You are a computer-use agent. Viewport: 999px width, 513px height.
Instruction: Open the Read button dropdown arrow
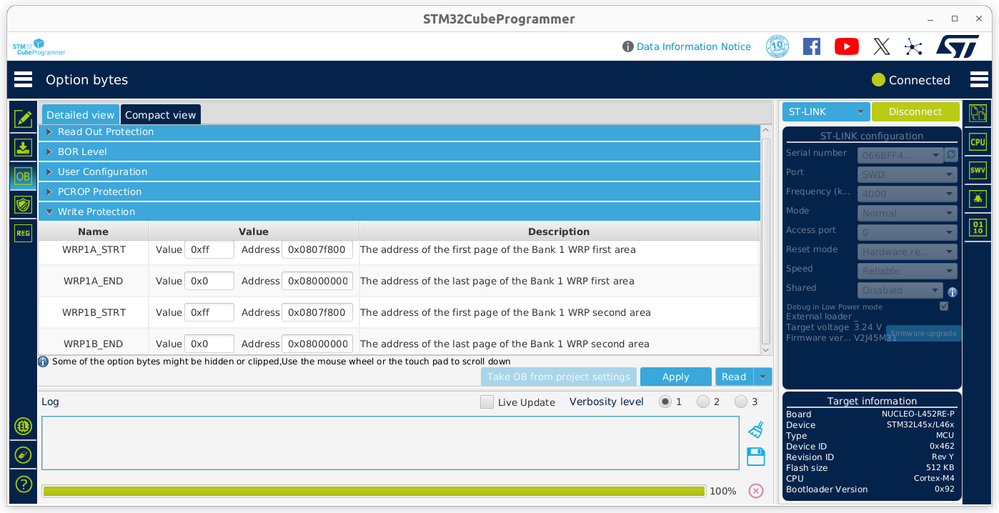click(763, 377)
